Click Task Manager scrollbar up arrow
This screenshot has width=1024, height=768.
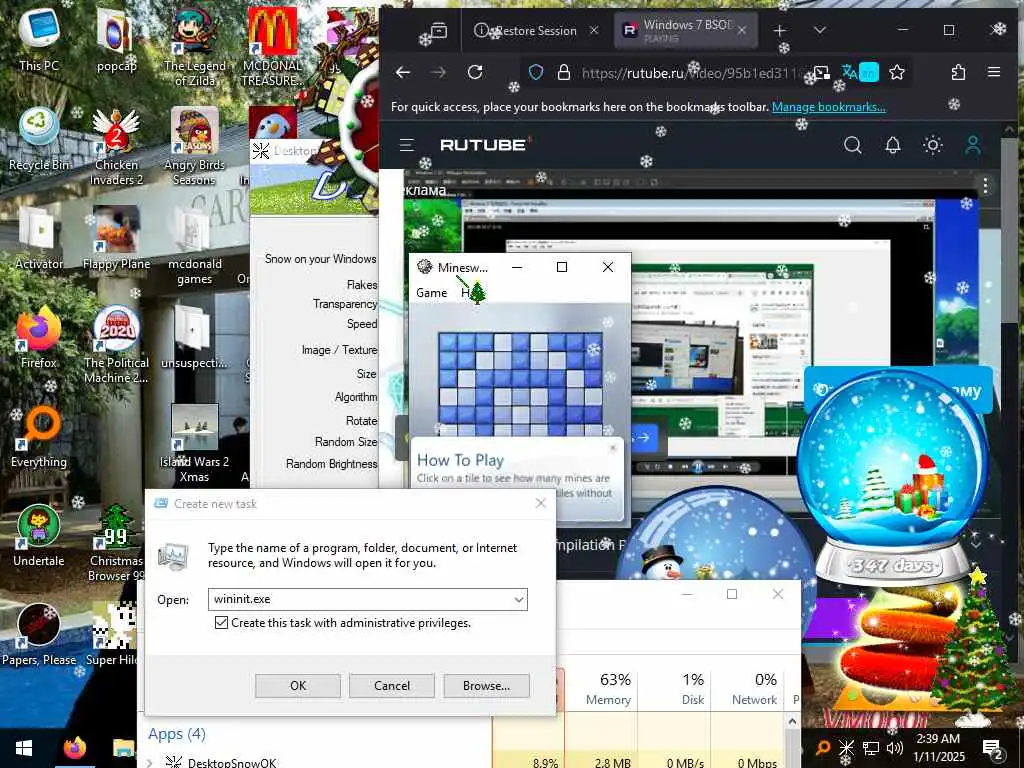pos(792,722)
